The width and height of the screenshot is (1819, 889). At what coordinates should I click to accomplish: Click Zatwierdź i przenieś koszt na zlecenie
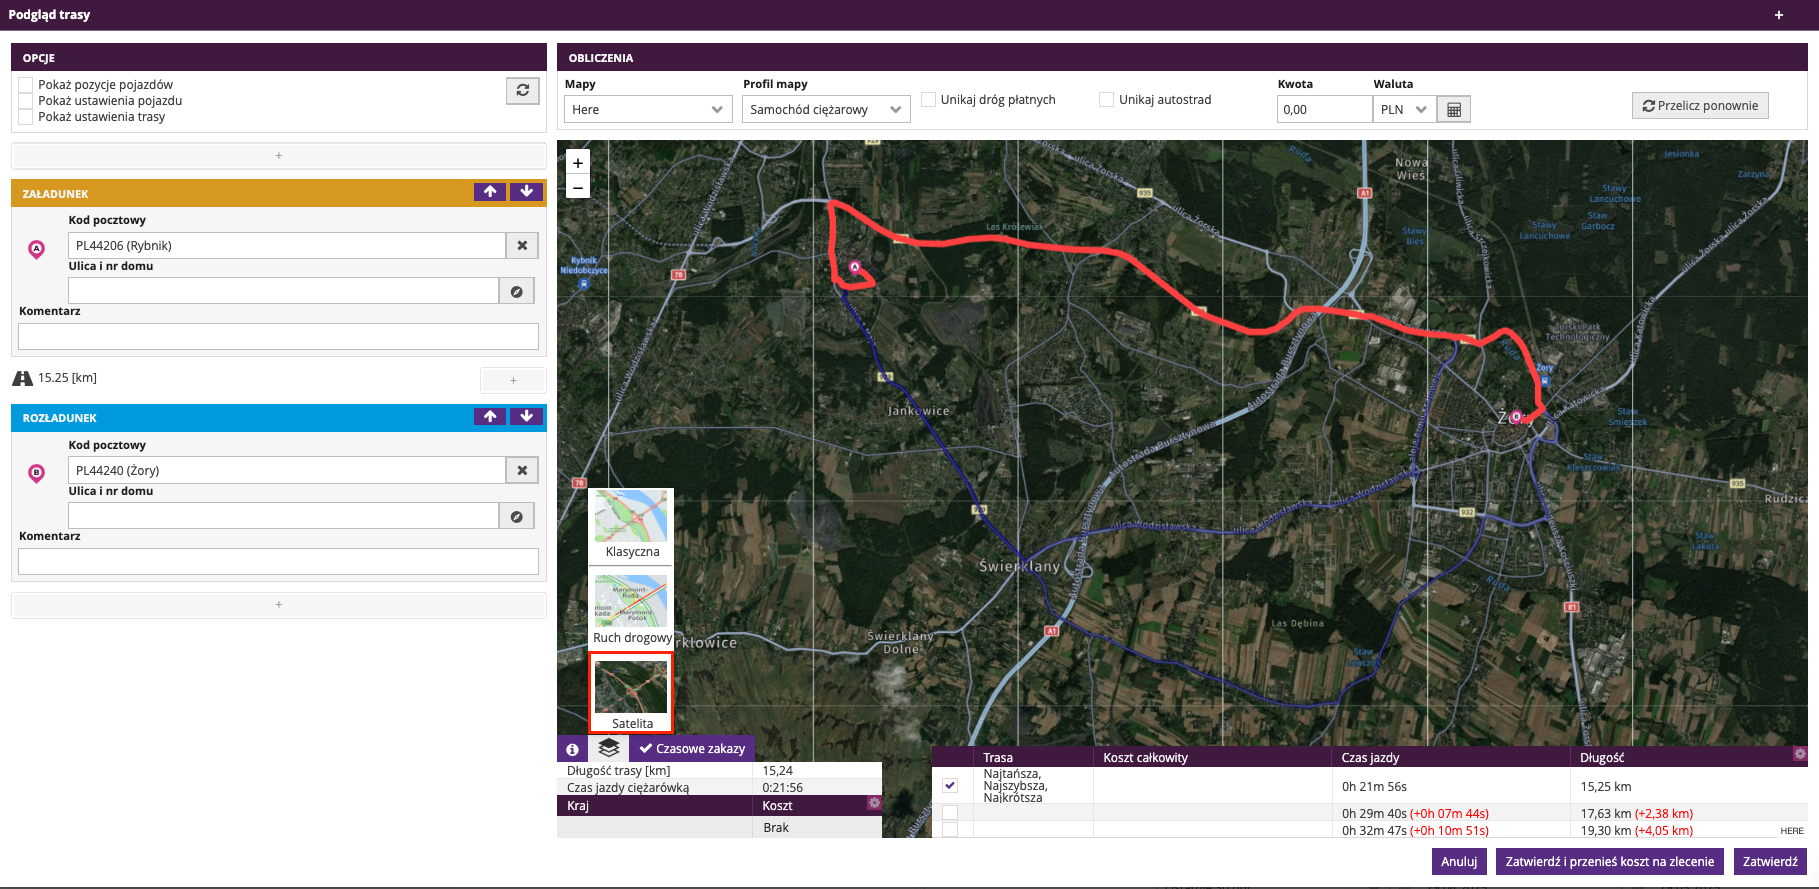click(x=1609, y=862)
